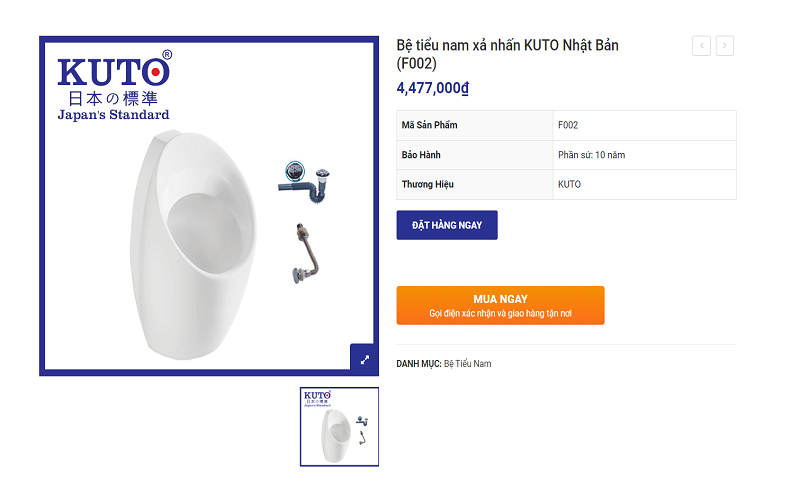Click the DANH MỤC label
The height and width of the screenshot is (500, 800).
coord(419,364)
